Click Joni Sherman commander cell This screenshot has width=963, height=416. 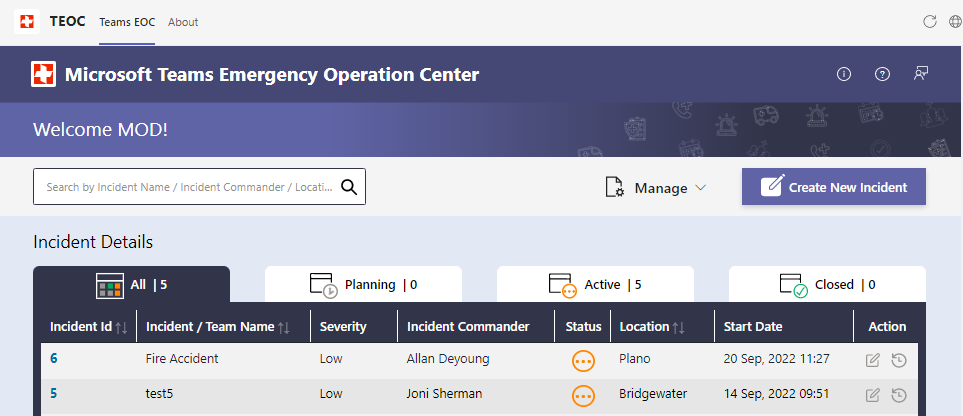[x=445, y=393]
